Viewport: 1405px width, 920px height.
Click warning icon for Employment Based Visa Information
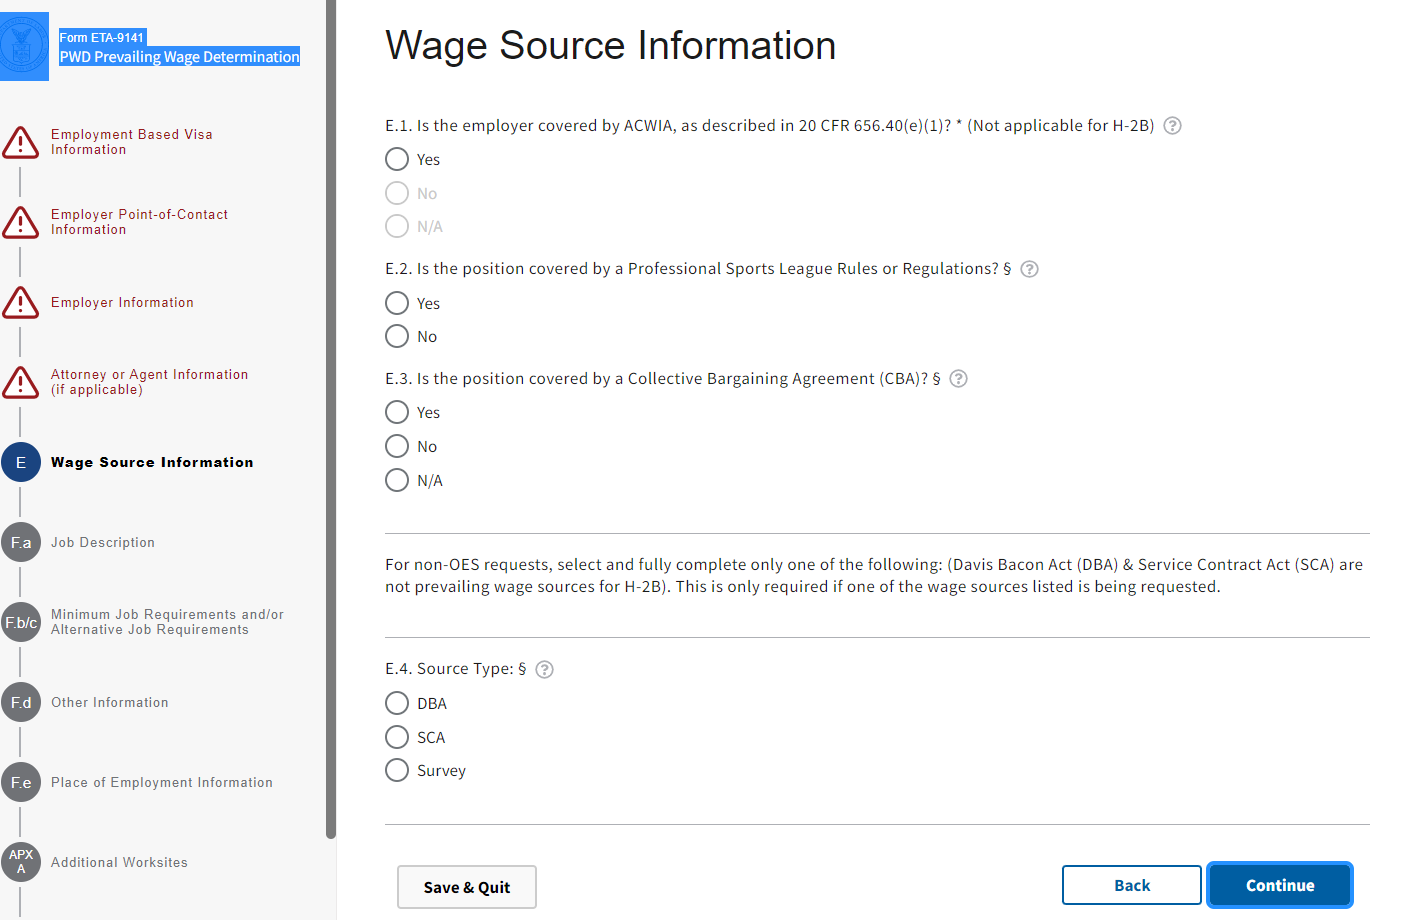(x=21, y=142)
